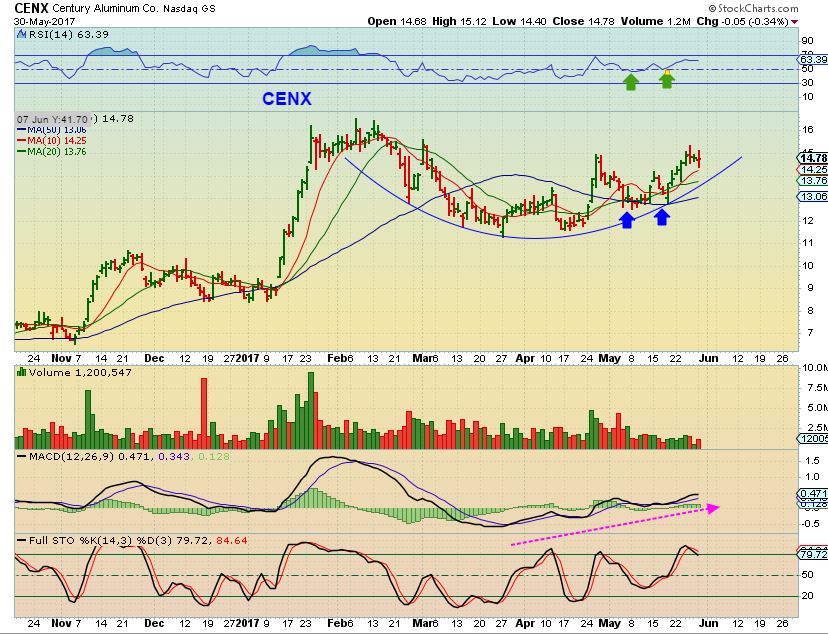The width and height of the screenshot is (828, 634).
Task: Click the MA(50) 13.06 legend entry
Action: coord(52,129)
